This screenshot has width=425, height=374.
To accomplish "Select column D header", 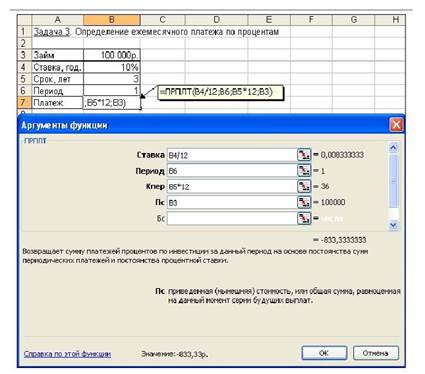I will (216, 20).
